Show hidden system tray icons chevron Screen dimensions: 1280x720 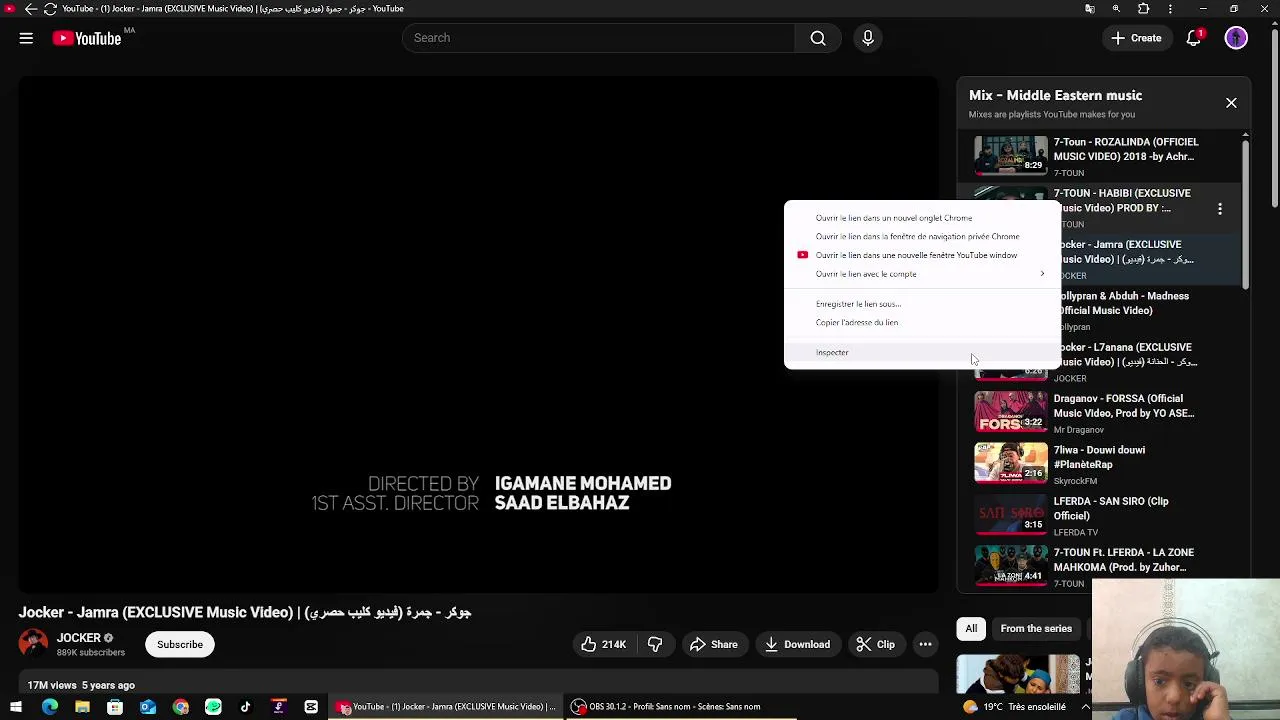click(x=1085, y=707)
